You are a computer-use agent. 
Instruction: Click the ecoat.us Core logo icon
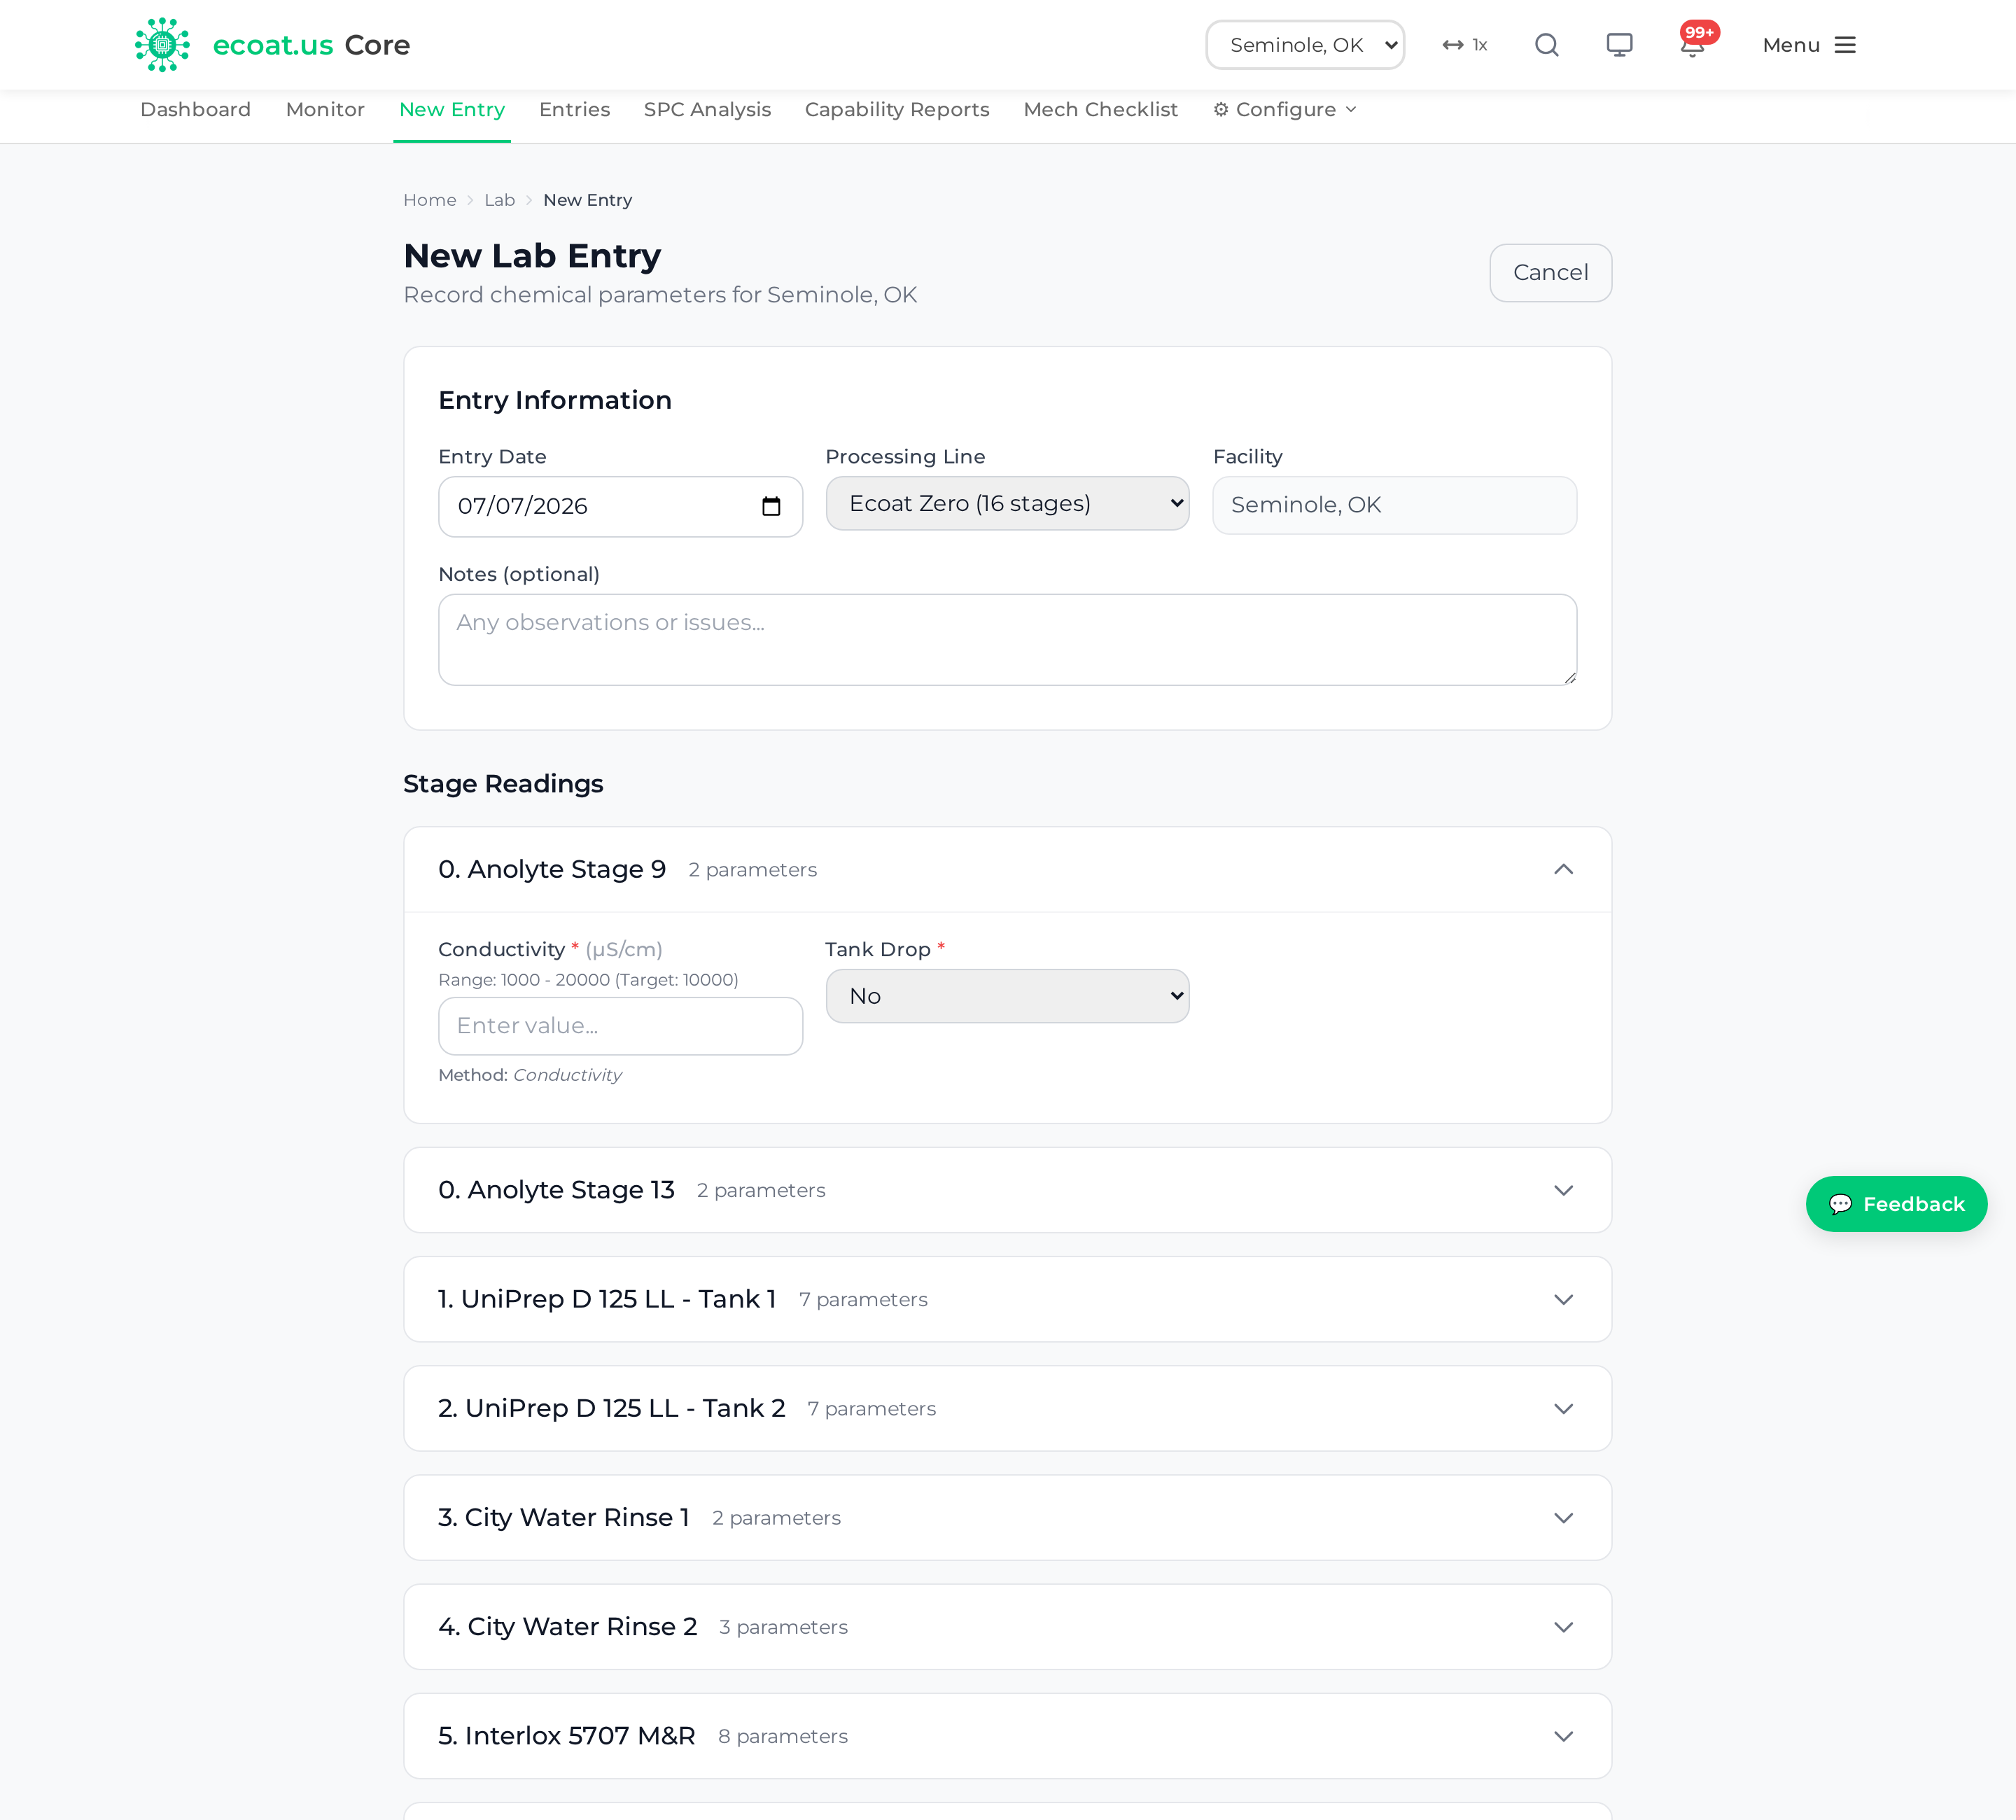pos(162,45)
